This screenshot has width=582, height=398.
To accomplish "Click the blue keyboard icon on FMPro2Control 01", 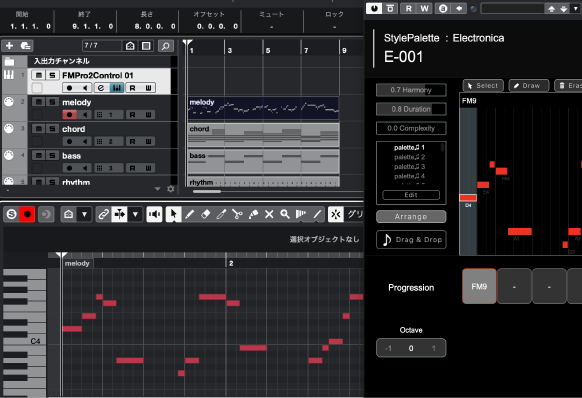I will click(117, 88).
